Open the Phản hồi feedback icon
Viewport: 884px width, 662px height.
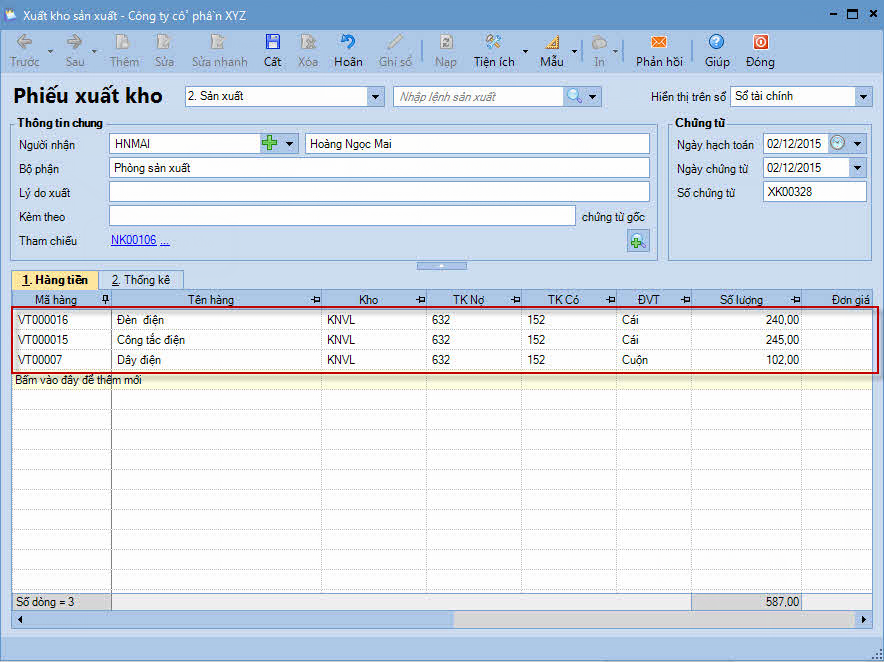[658, 42]
